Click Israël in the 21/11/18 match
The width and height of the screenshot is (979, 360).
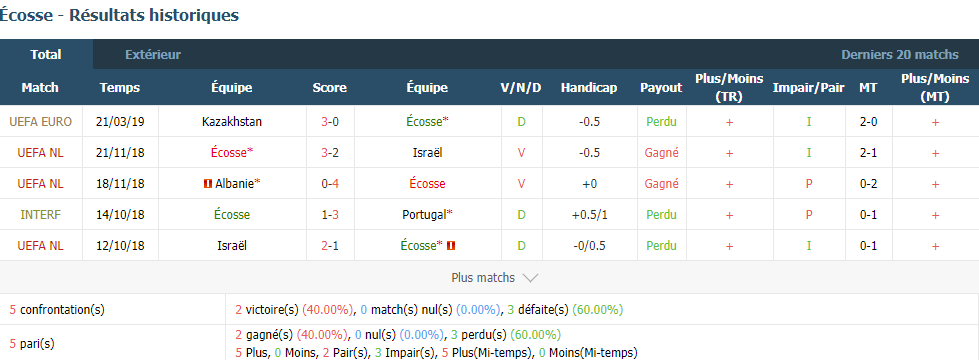click(427, 153)
